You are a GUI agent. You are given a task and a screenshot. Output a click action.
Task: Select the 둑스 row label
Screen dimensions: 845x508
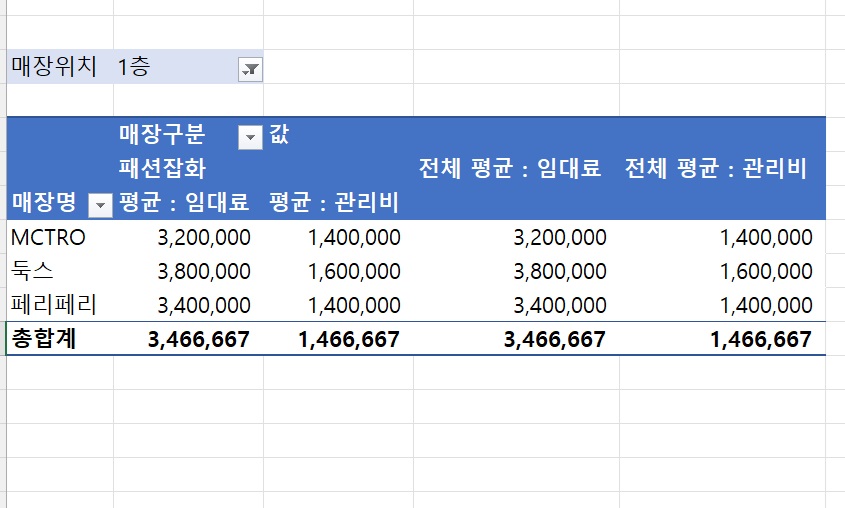[x=33, y=271]
